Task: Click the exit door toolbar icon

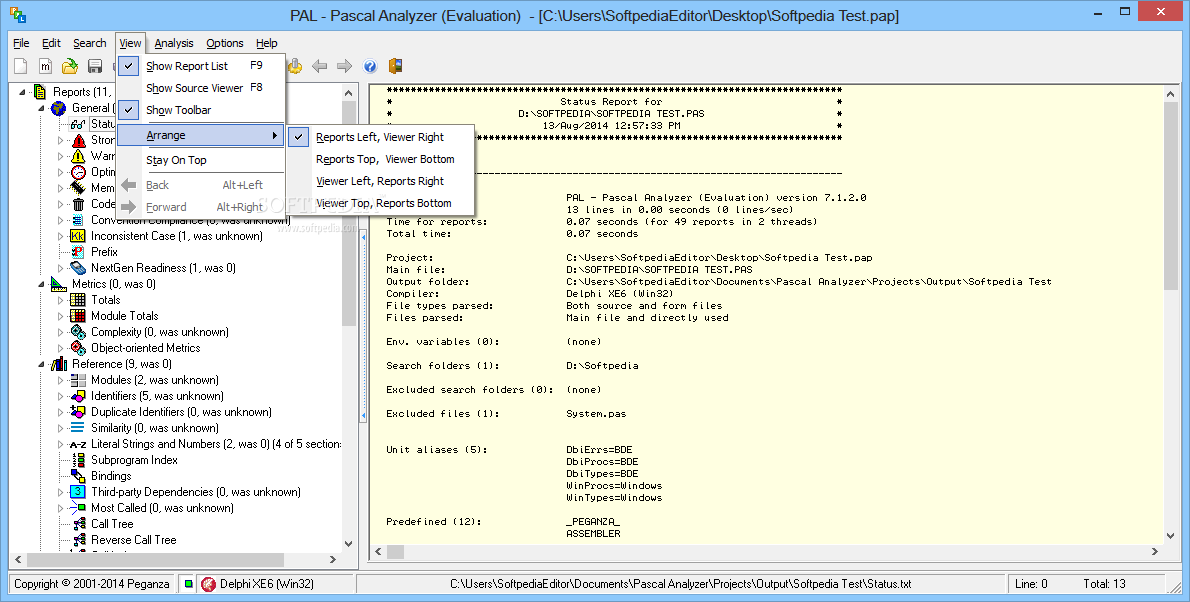Action: tap(395, 66)
